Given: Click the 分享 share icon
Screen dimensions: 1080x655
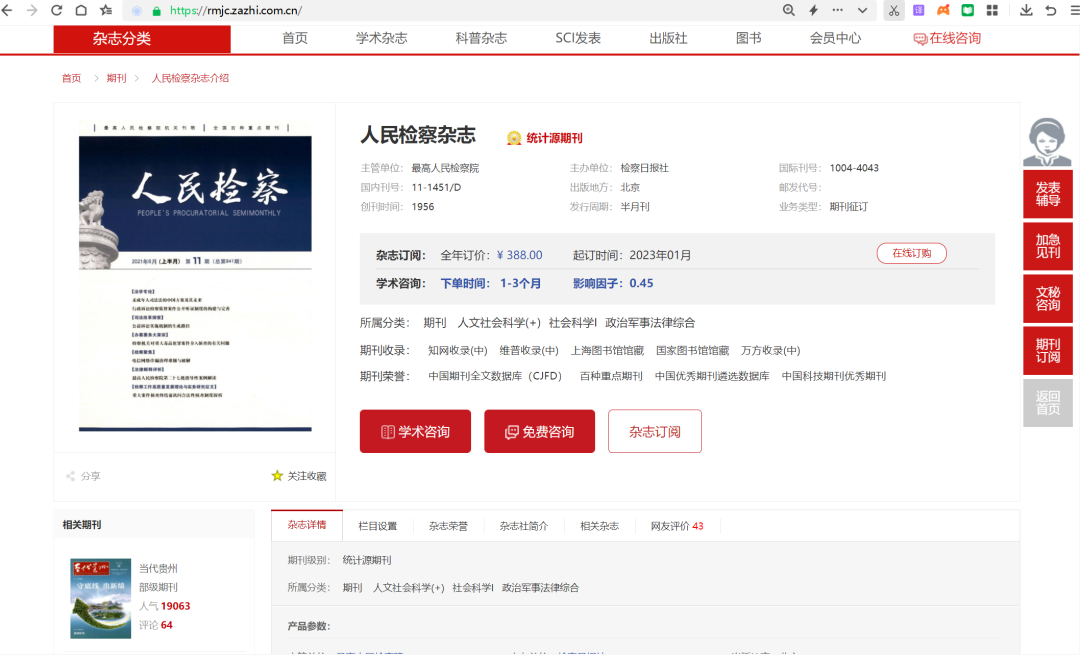Looking at the screenshot, I should coord(83,476).
